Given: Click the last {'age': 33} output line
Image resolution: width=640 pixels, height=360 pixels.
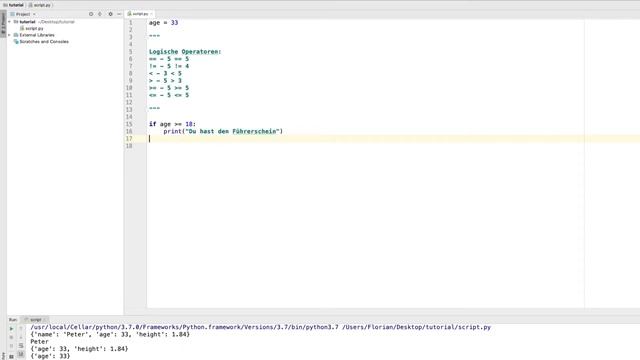Looking at the screenshot, I should coord(50,356).
